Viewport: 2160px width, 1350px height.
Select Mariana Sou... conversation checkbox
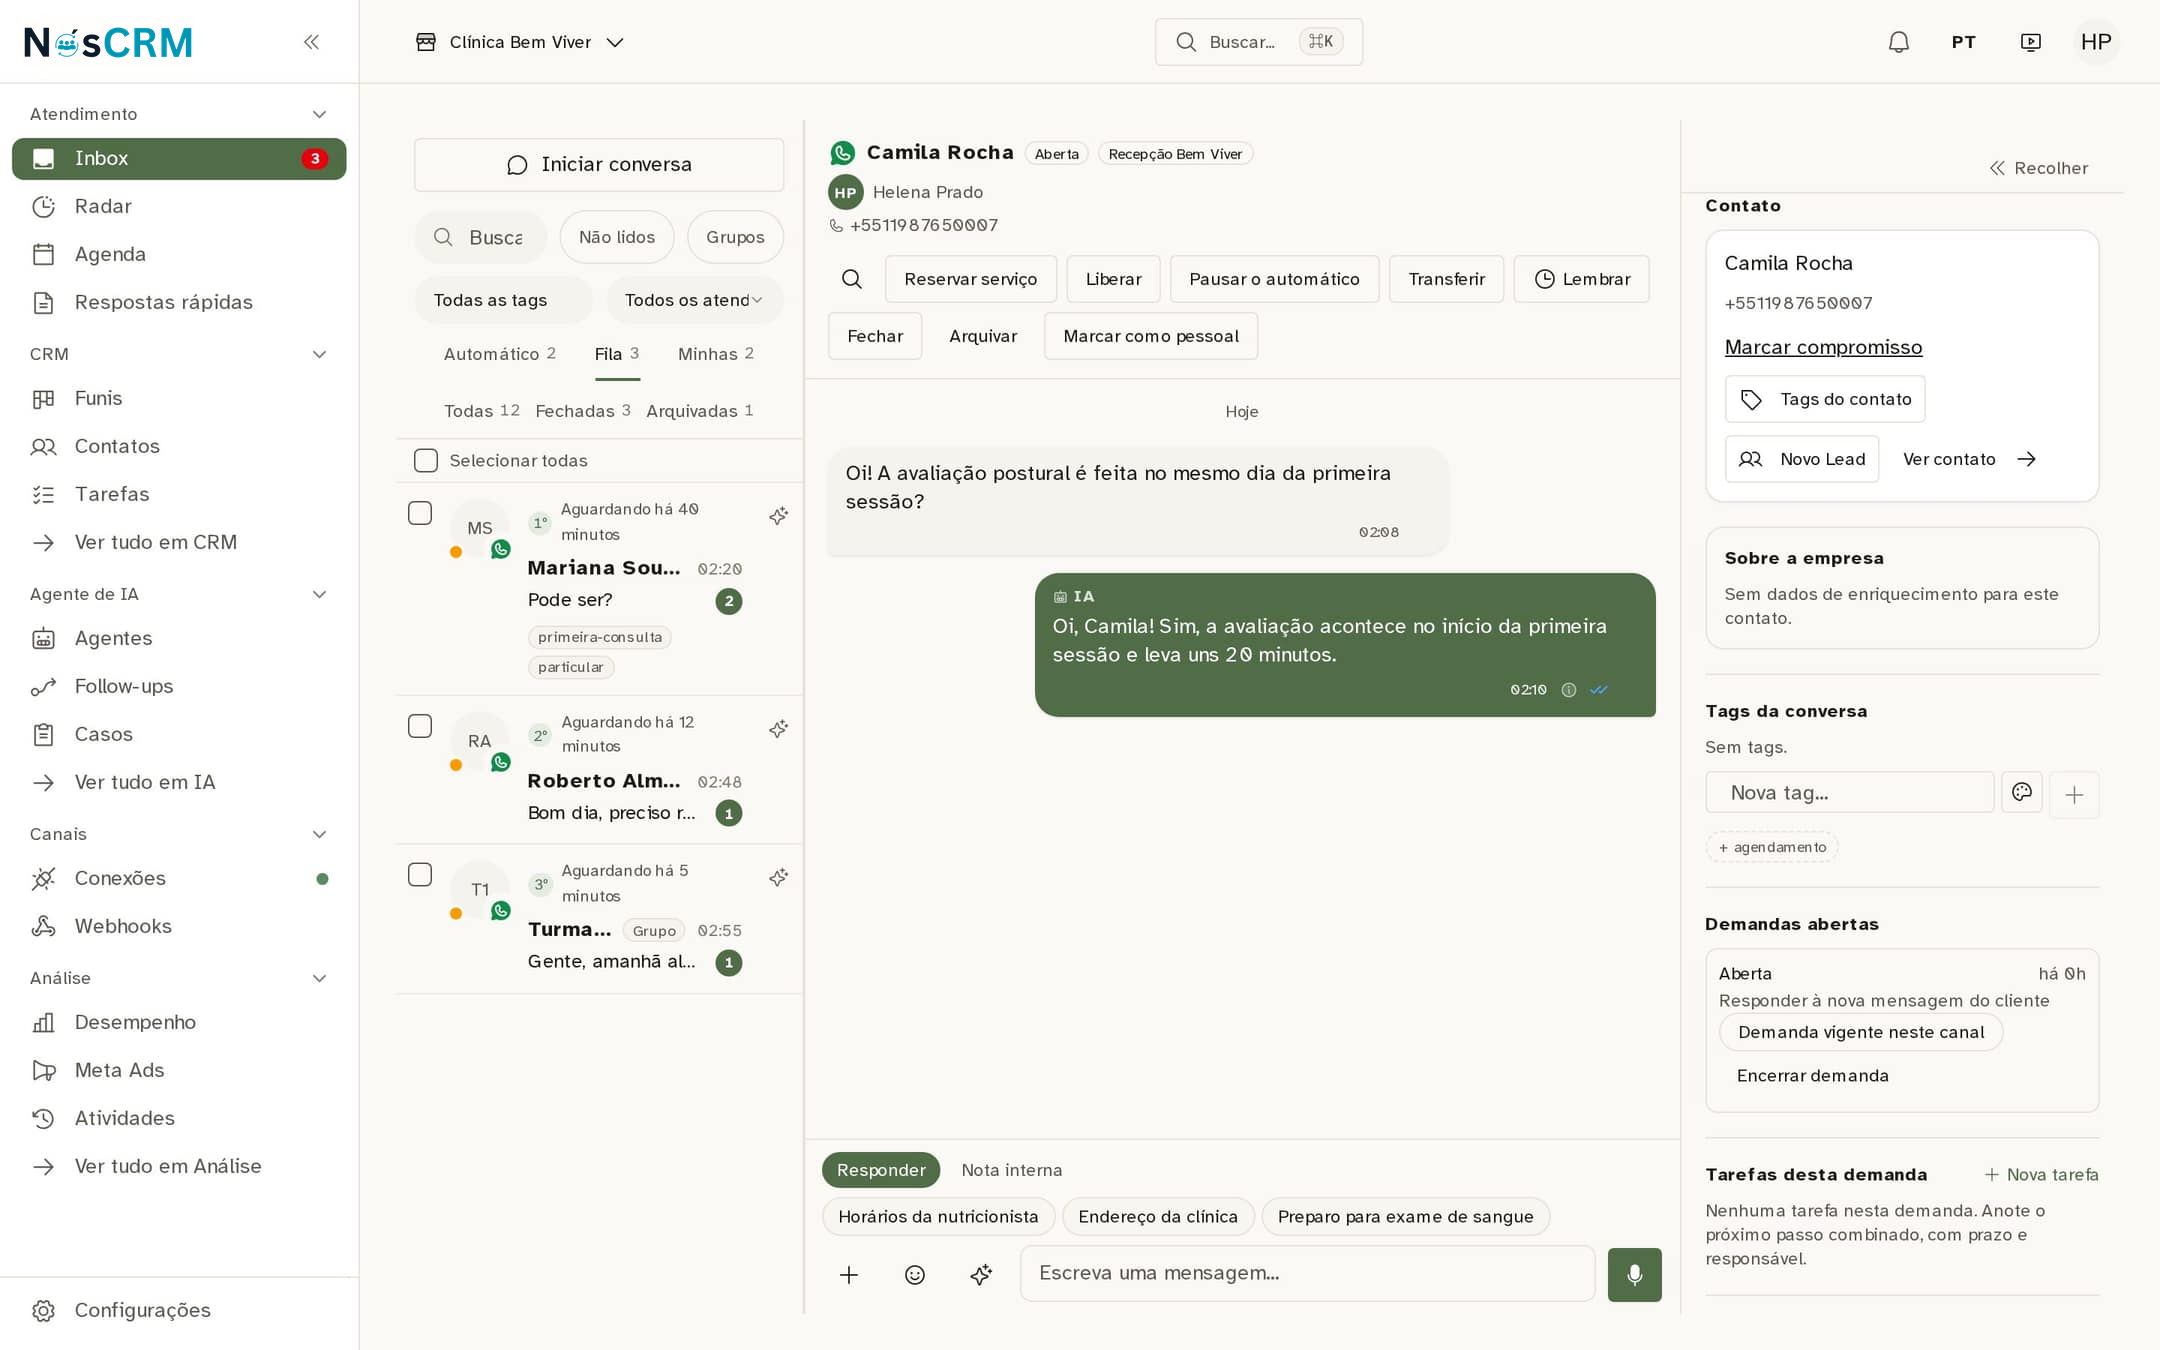tap(420, 513)
